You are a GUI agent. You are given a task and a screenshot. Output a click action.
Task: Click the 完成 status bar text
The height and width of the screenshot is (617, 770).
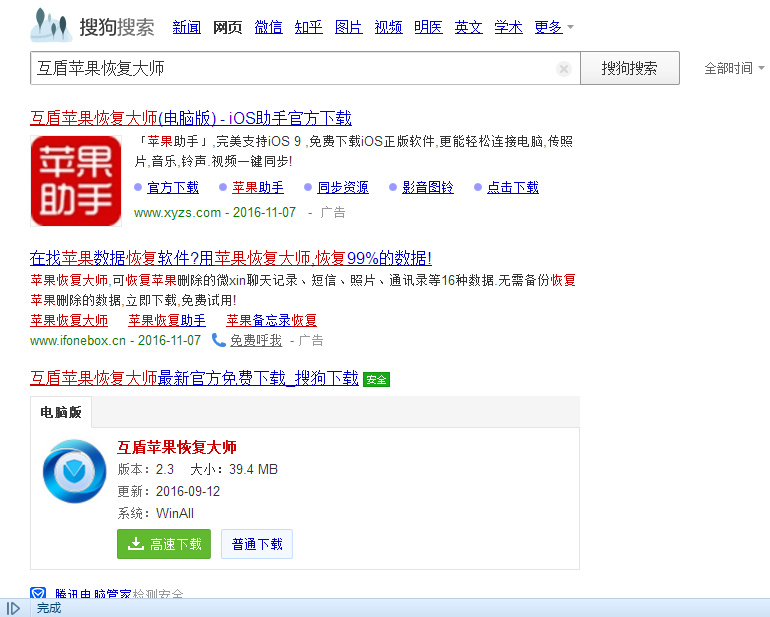(49, 608)
